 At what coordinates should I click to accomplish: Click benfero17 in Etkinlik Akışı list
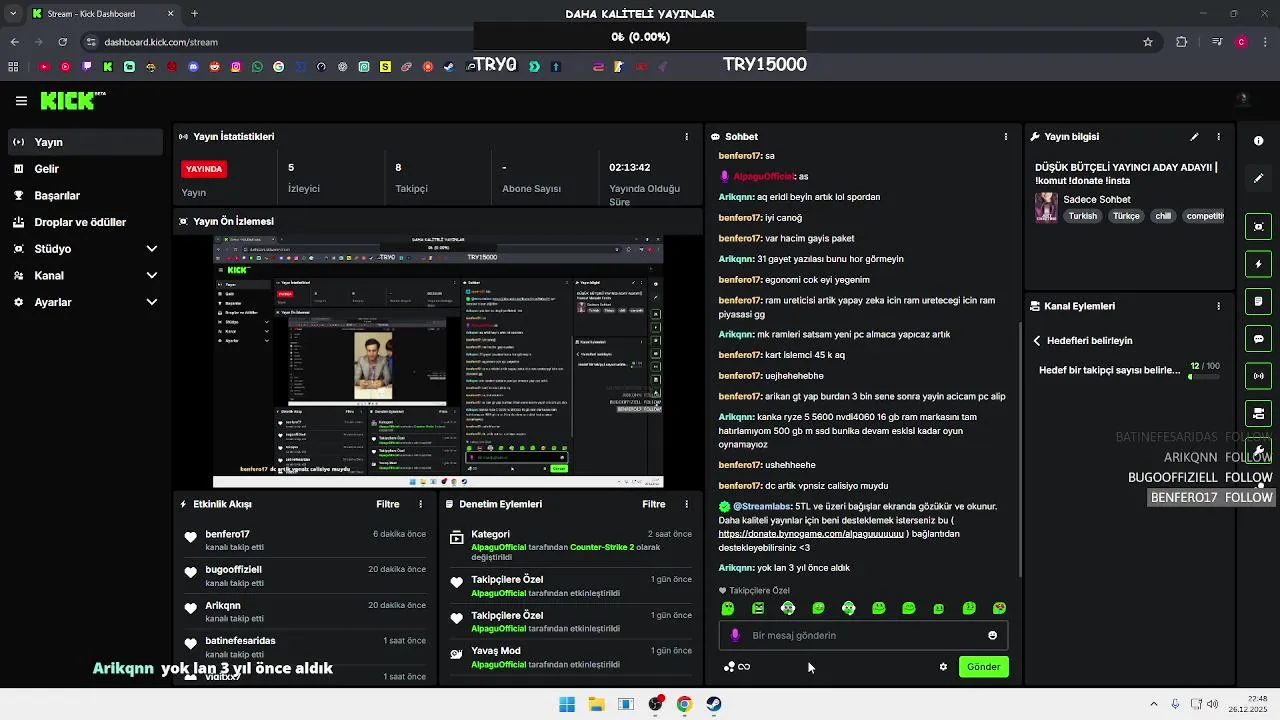pyautogui.click(x=227, y=535)
